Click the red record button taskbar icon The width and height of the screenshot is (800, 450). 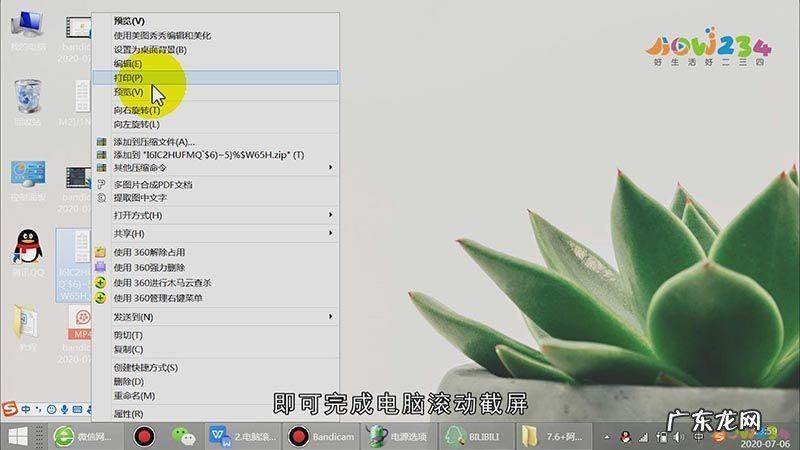click(x=144, y=437)
